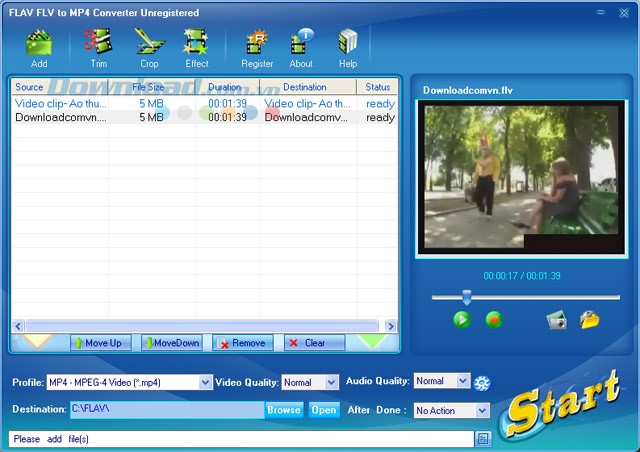Remove the selected file
640x452 pixels.
[x=243, y=343]
